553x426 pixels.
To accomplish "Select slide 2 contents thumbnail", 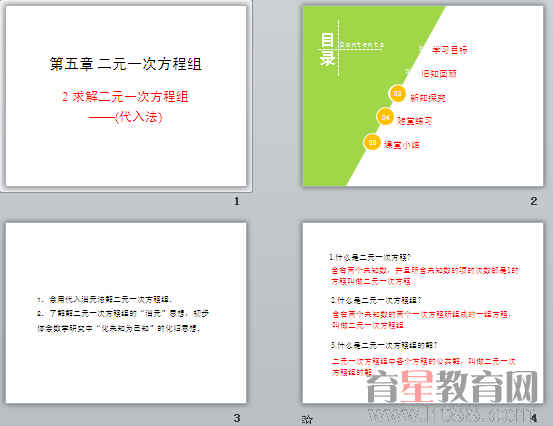I will [x=423, y=96].
